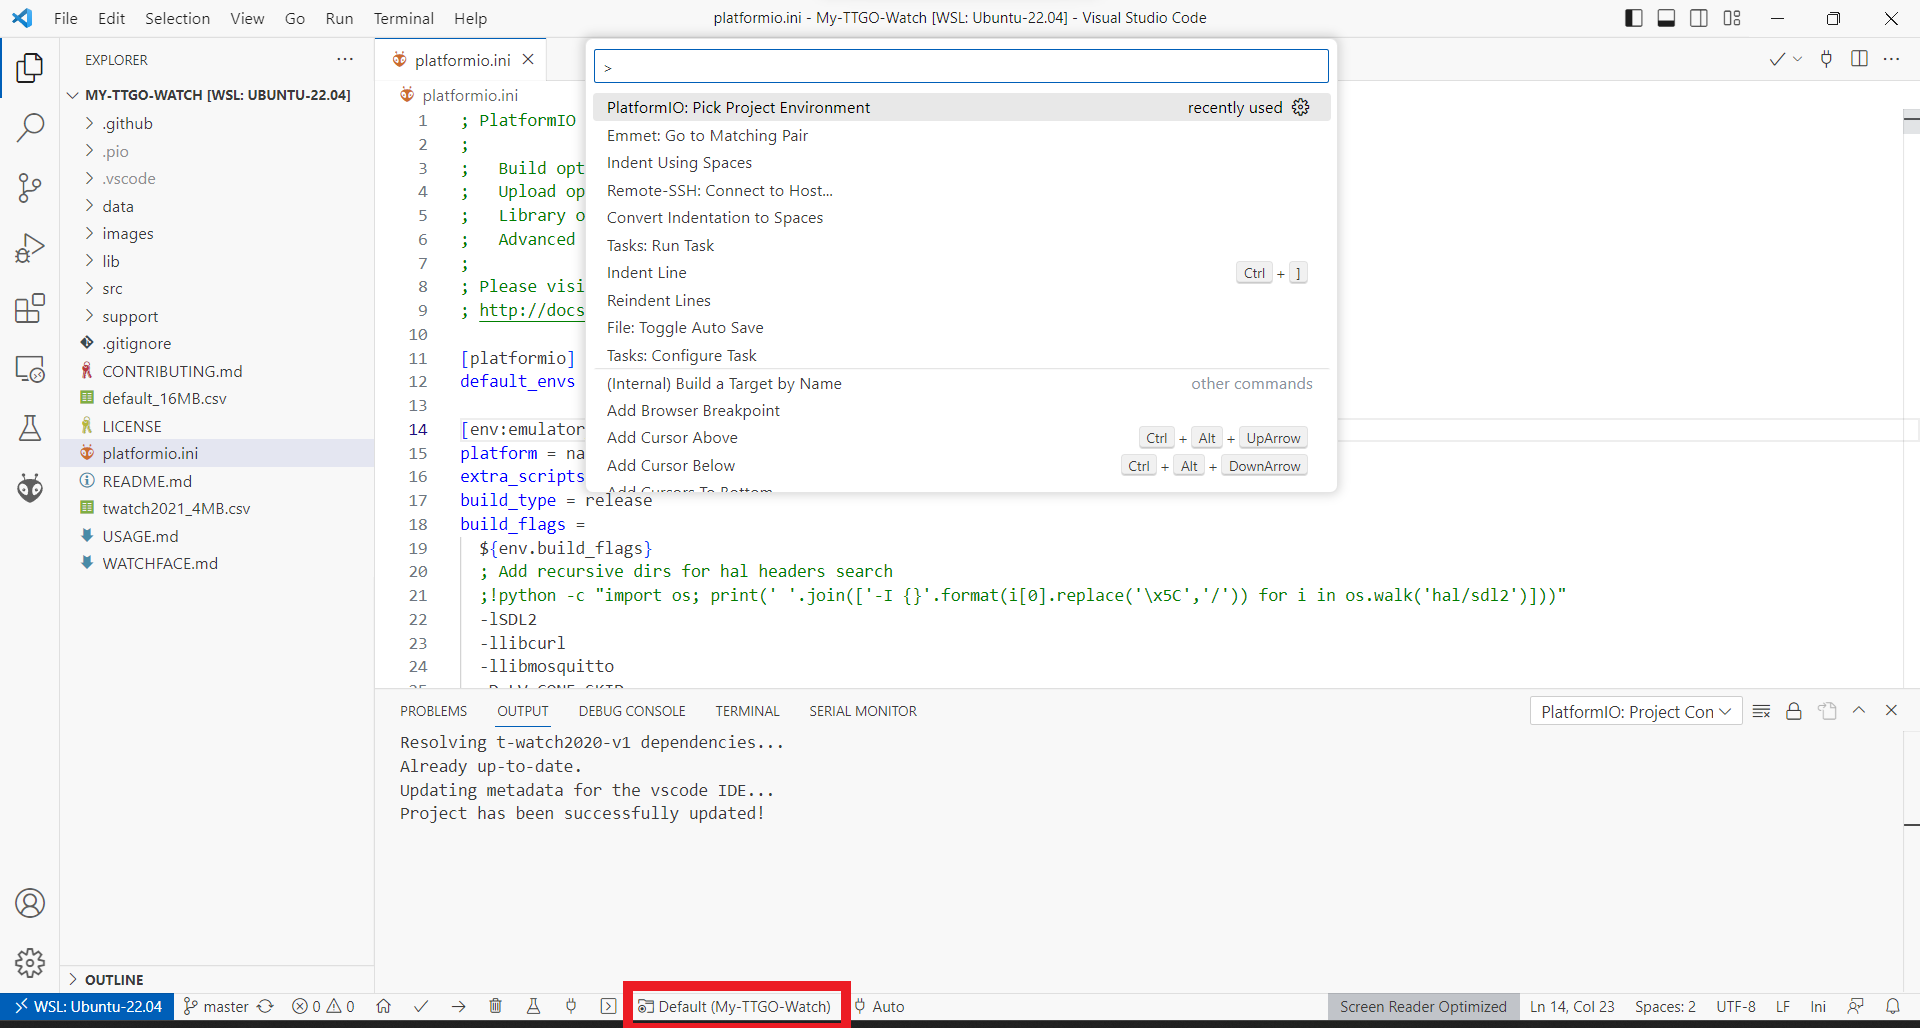Open build dropdown arrow beside checkmark
This screenshot has width=1920, height=1028.
[1797, 59]
